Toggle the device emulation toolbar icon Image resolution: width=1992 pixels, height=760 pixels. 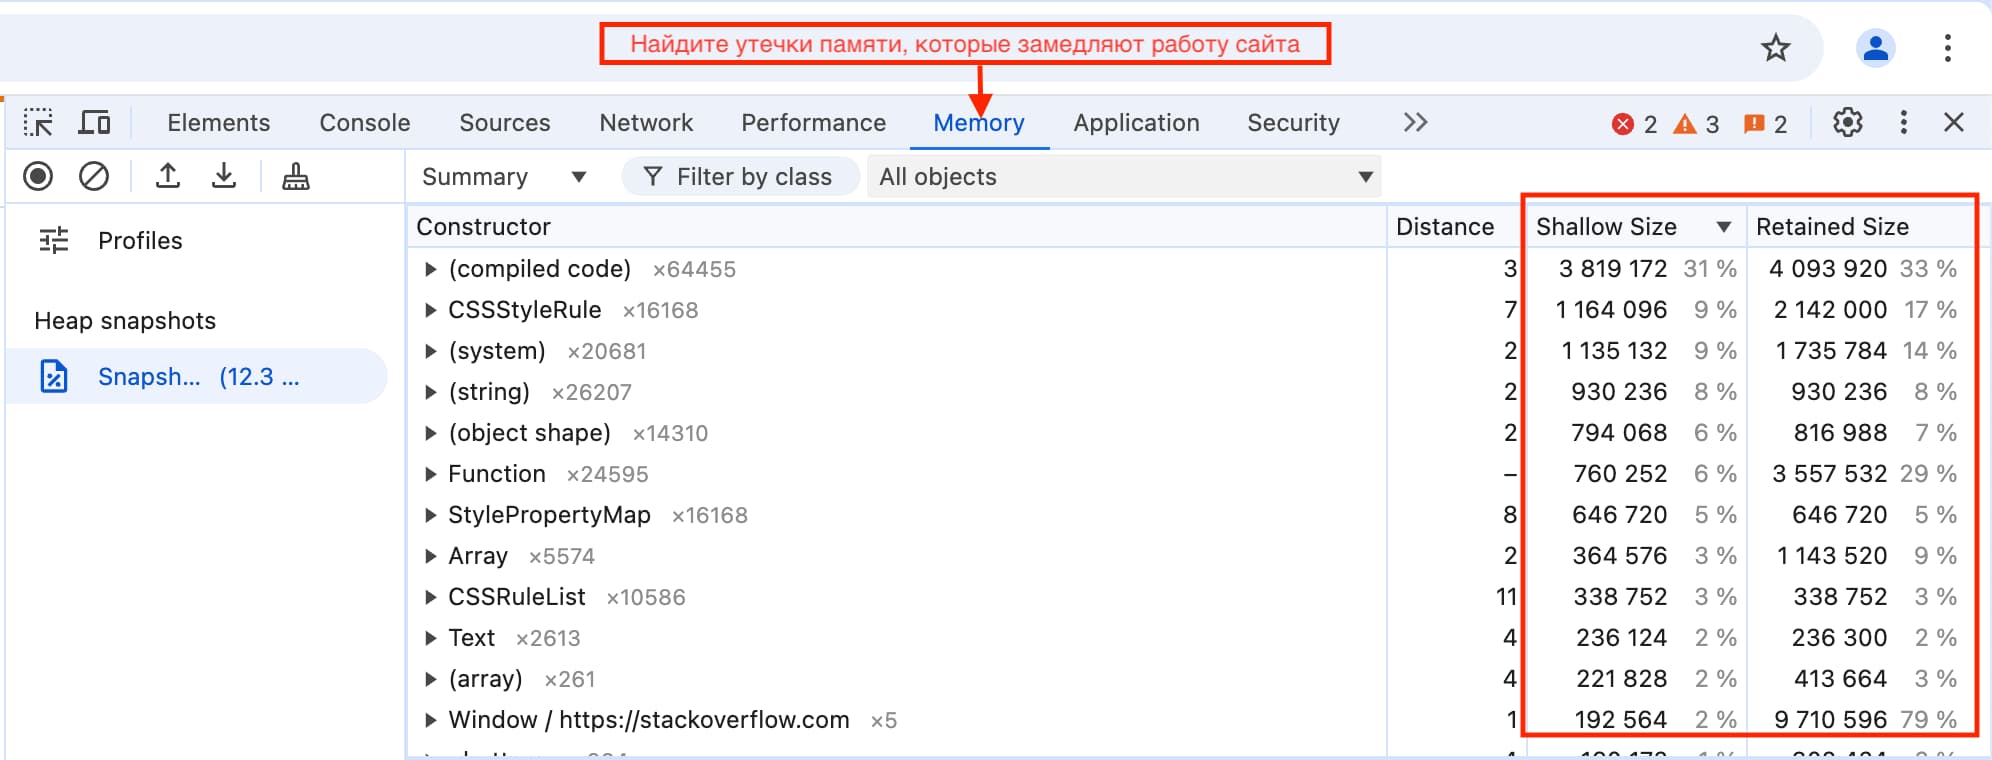95,122
